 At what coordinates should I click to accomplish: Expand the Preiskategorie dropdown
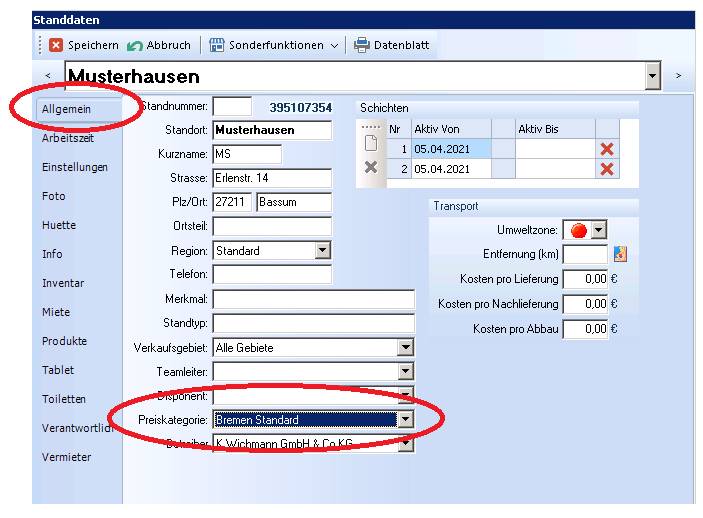point(405,420)
